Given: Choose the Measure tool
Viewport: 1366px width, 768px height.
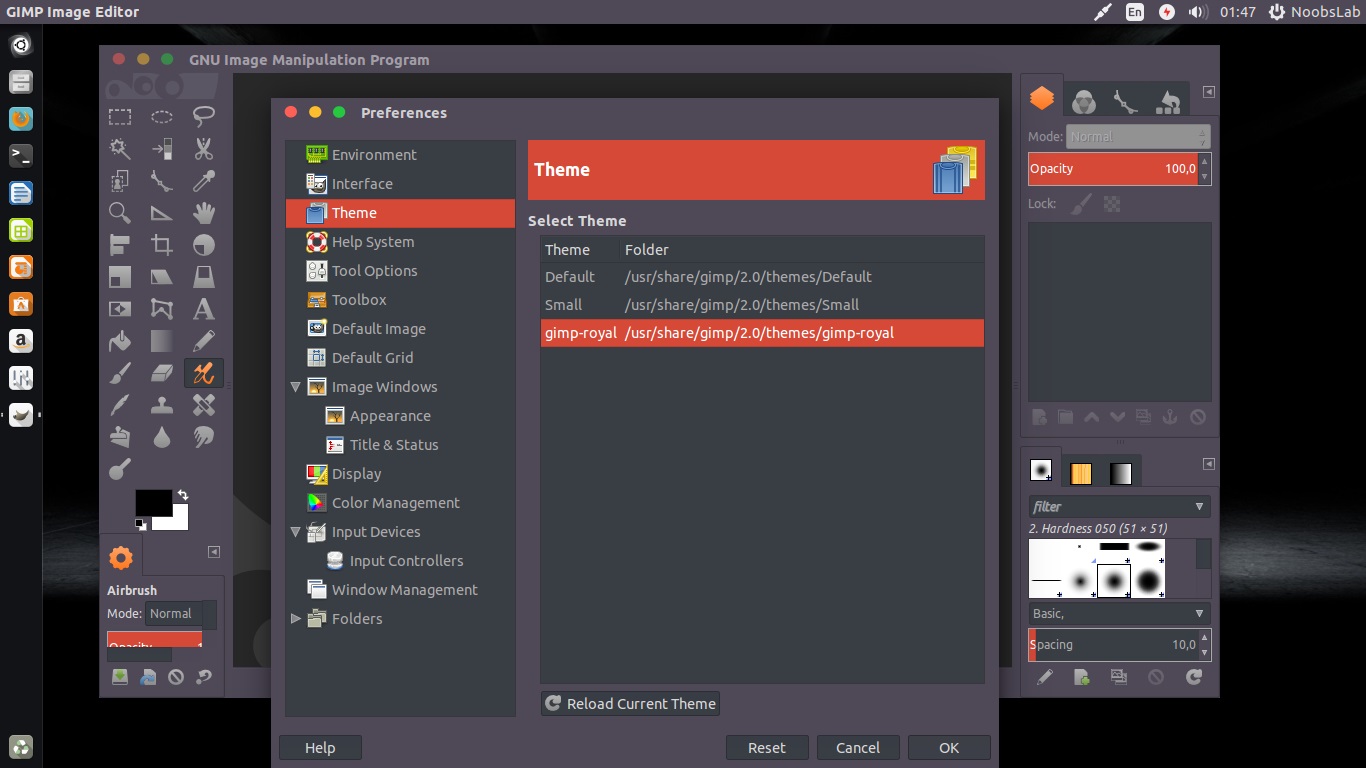Looking at the screenshot, I should point(162,213).
